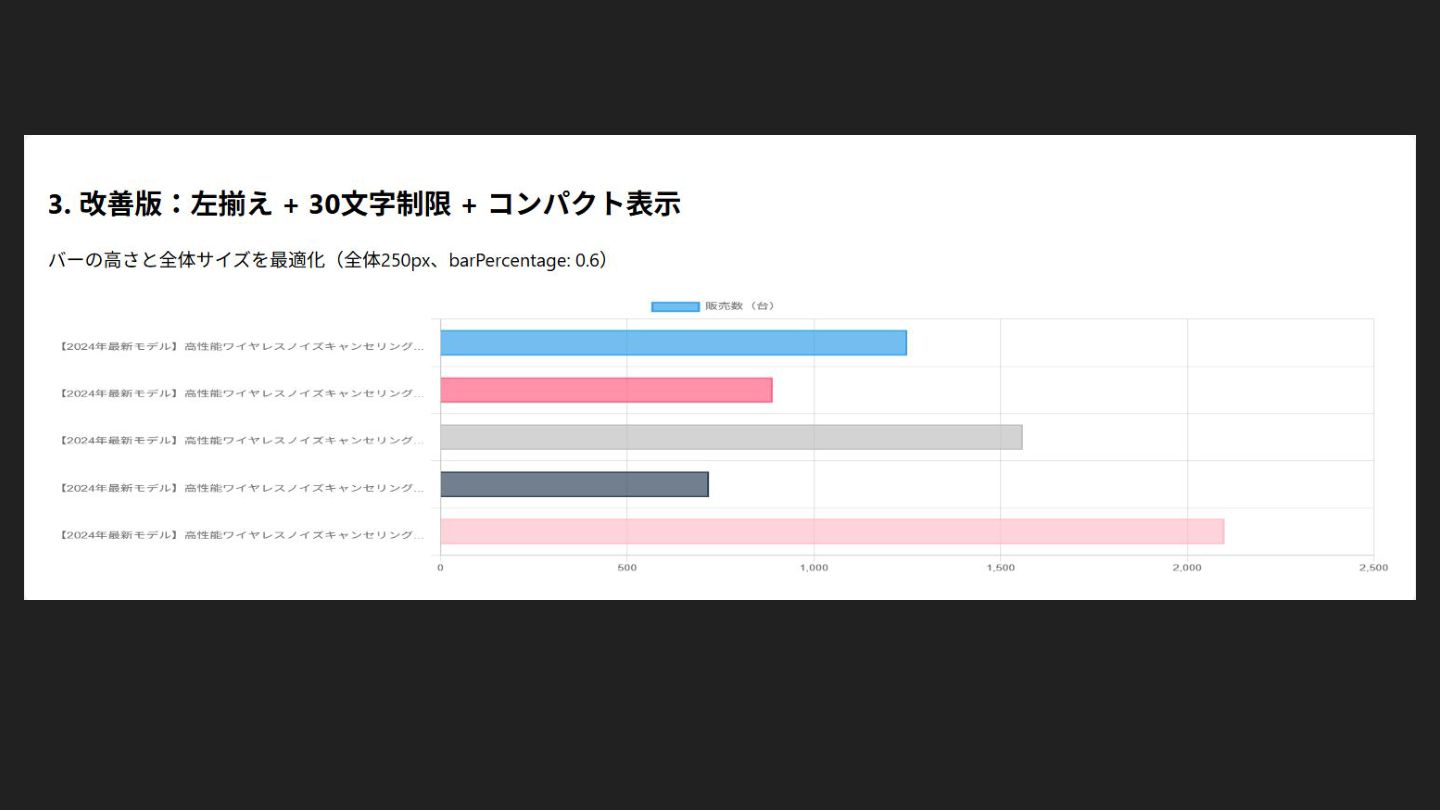Click the pale pink longest bar
The width and height of the screenshot is (1440, 810).
click(x=831, y=531)
